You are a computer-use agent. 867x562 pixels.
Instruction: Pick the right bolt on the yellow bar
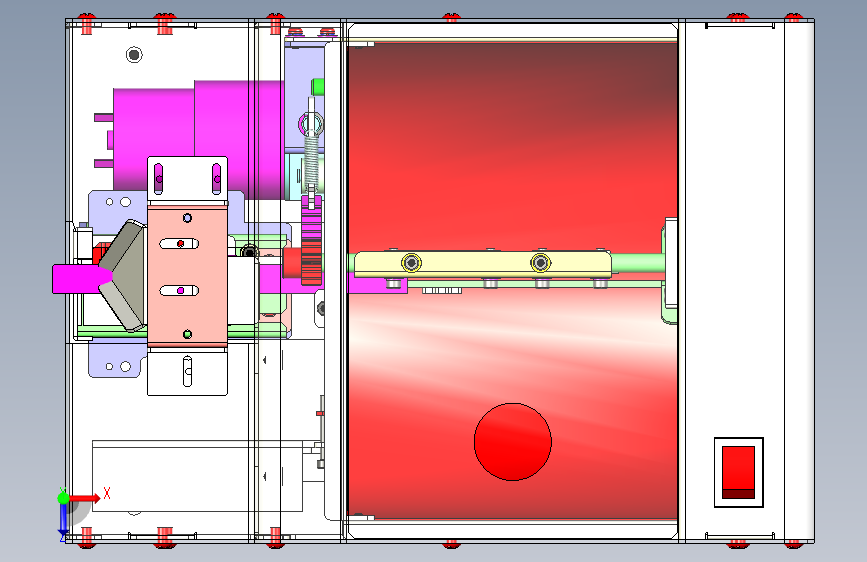click(540, 263)
